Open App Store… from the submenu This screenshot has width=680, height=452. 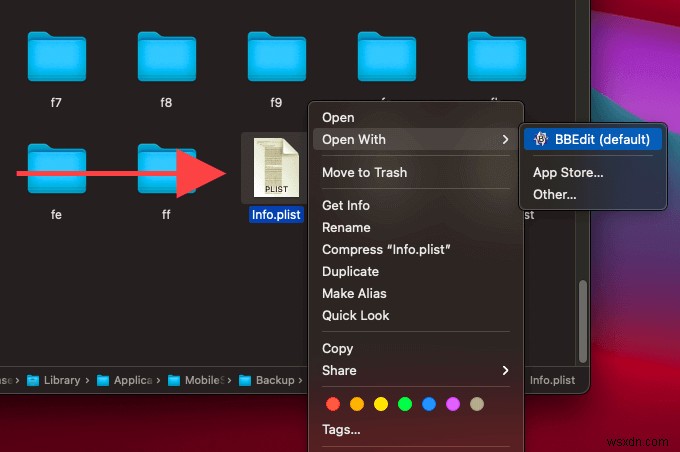click(x=568, y=172)
